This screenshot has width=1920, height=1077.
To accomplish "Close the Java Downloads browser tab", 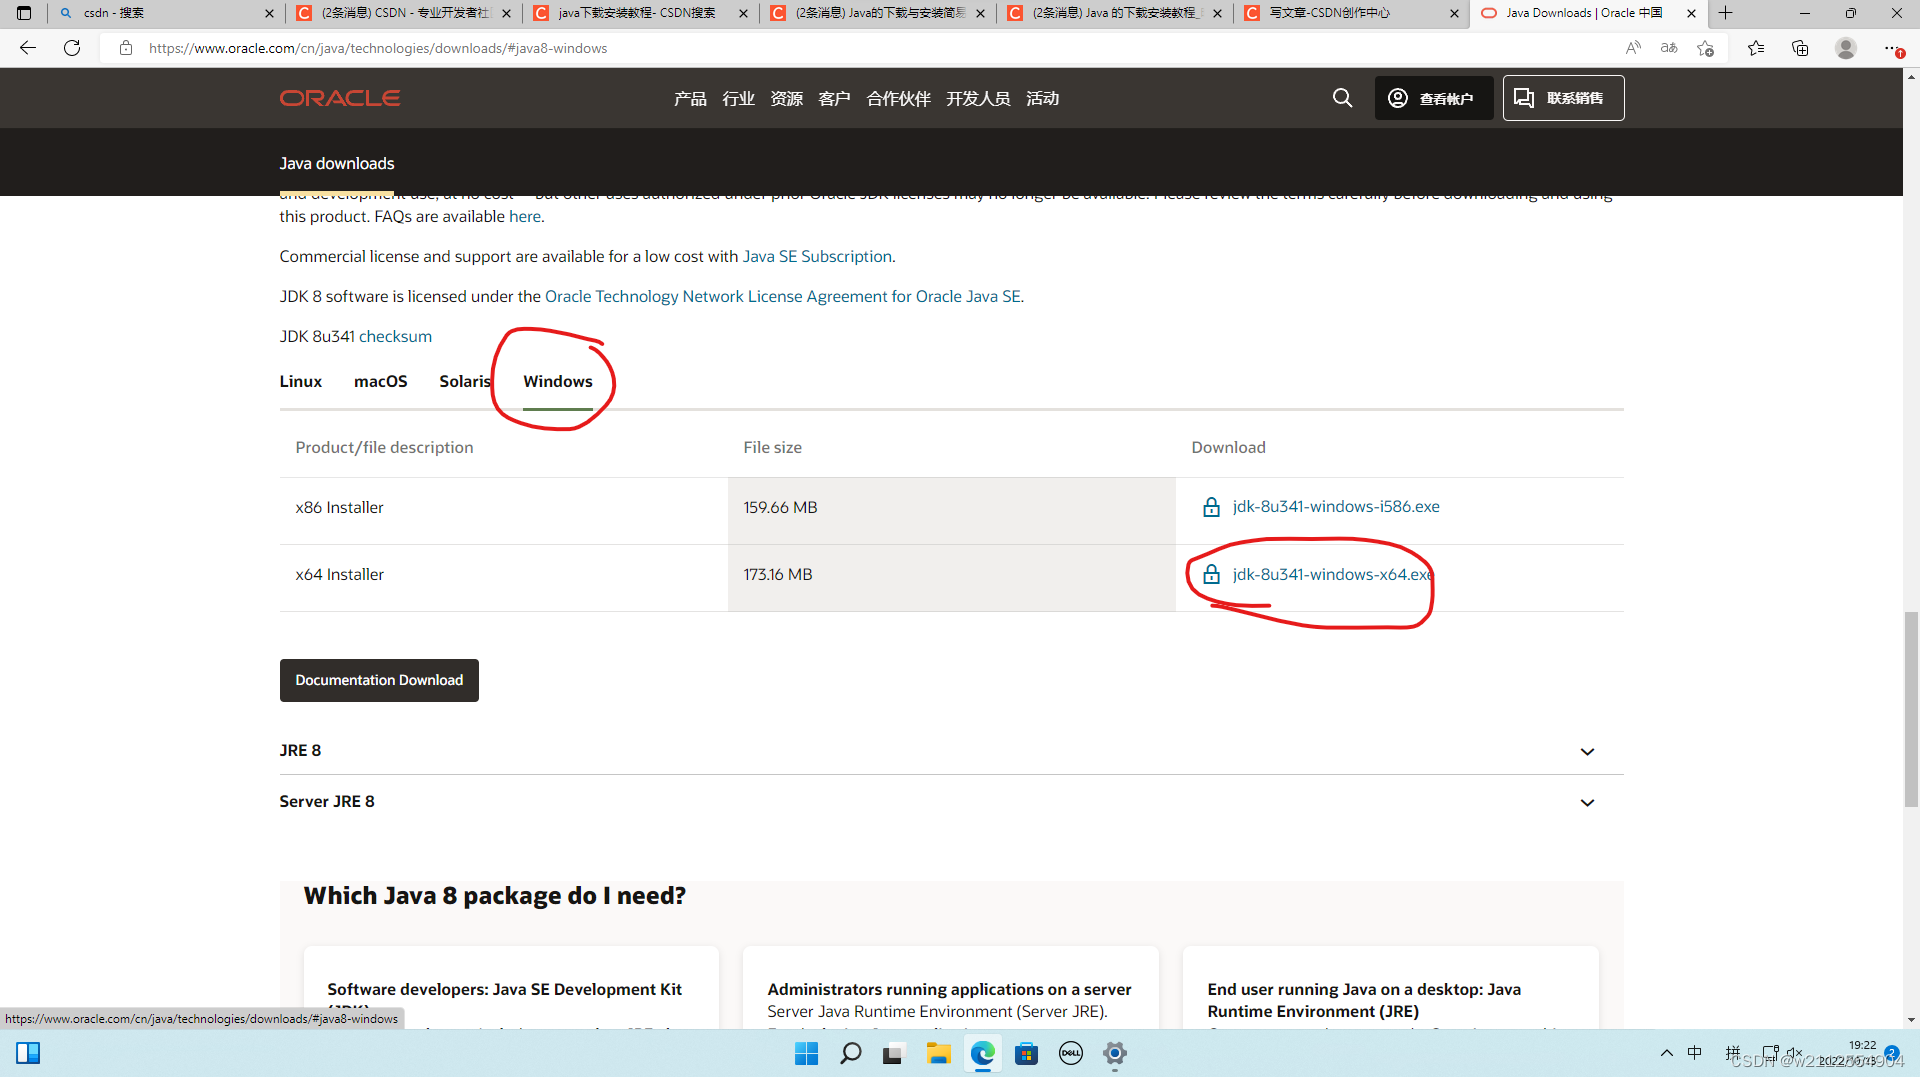I will (x=1691, y=13).
